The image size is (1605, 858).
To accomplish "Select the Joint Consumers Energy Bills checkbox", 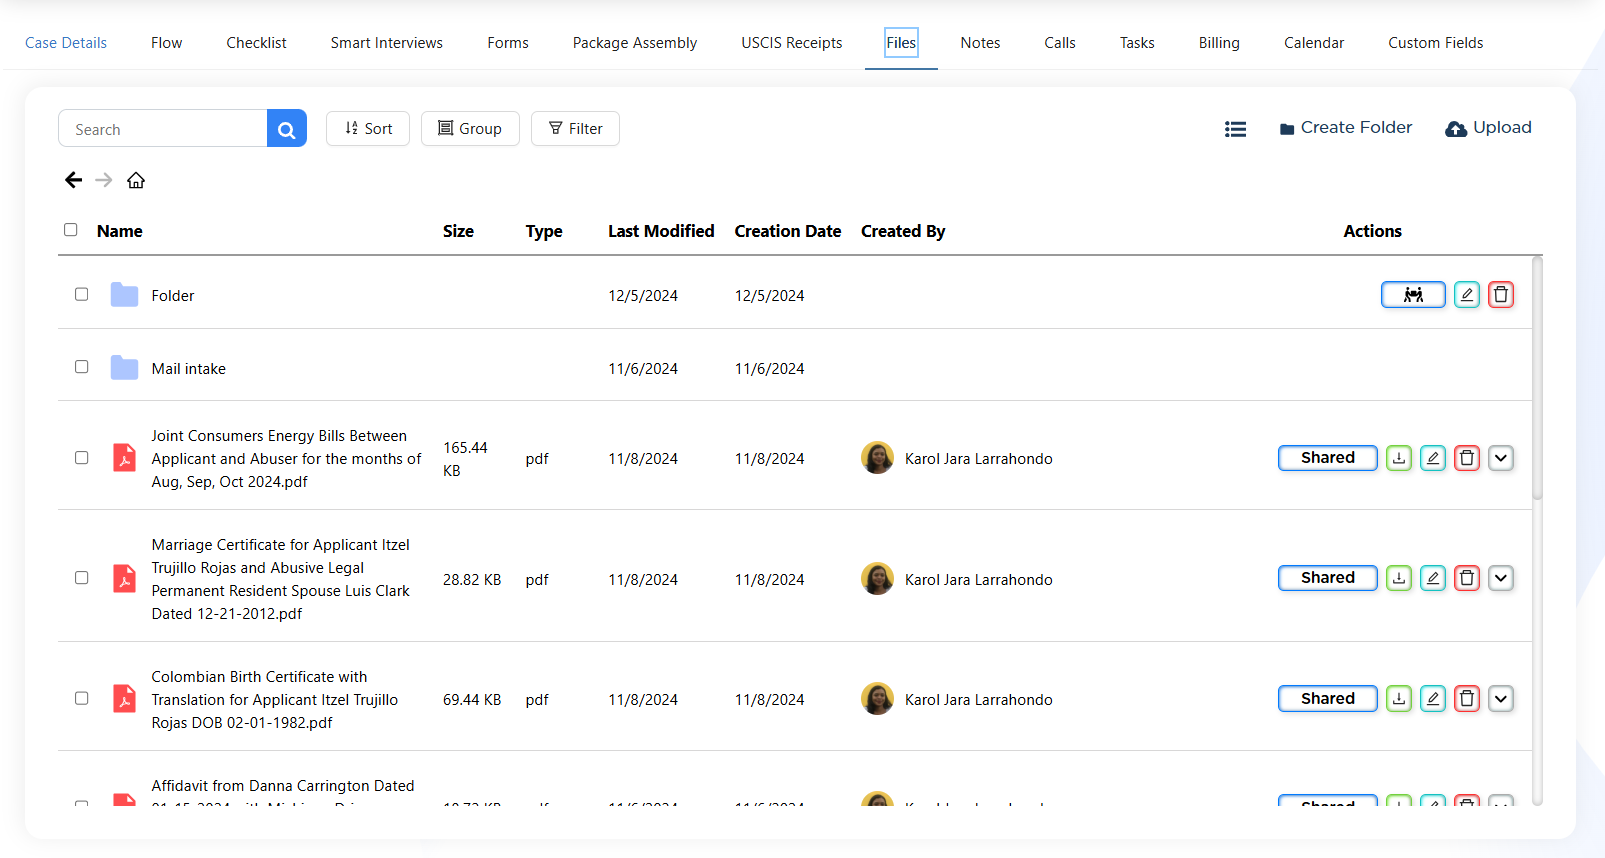I will pos(81,458).
